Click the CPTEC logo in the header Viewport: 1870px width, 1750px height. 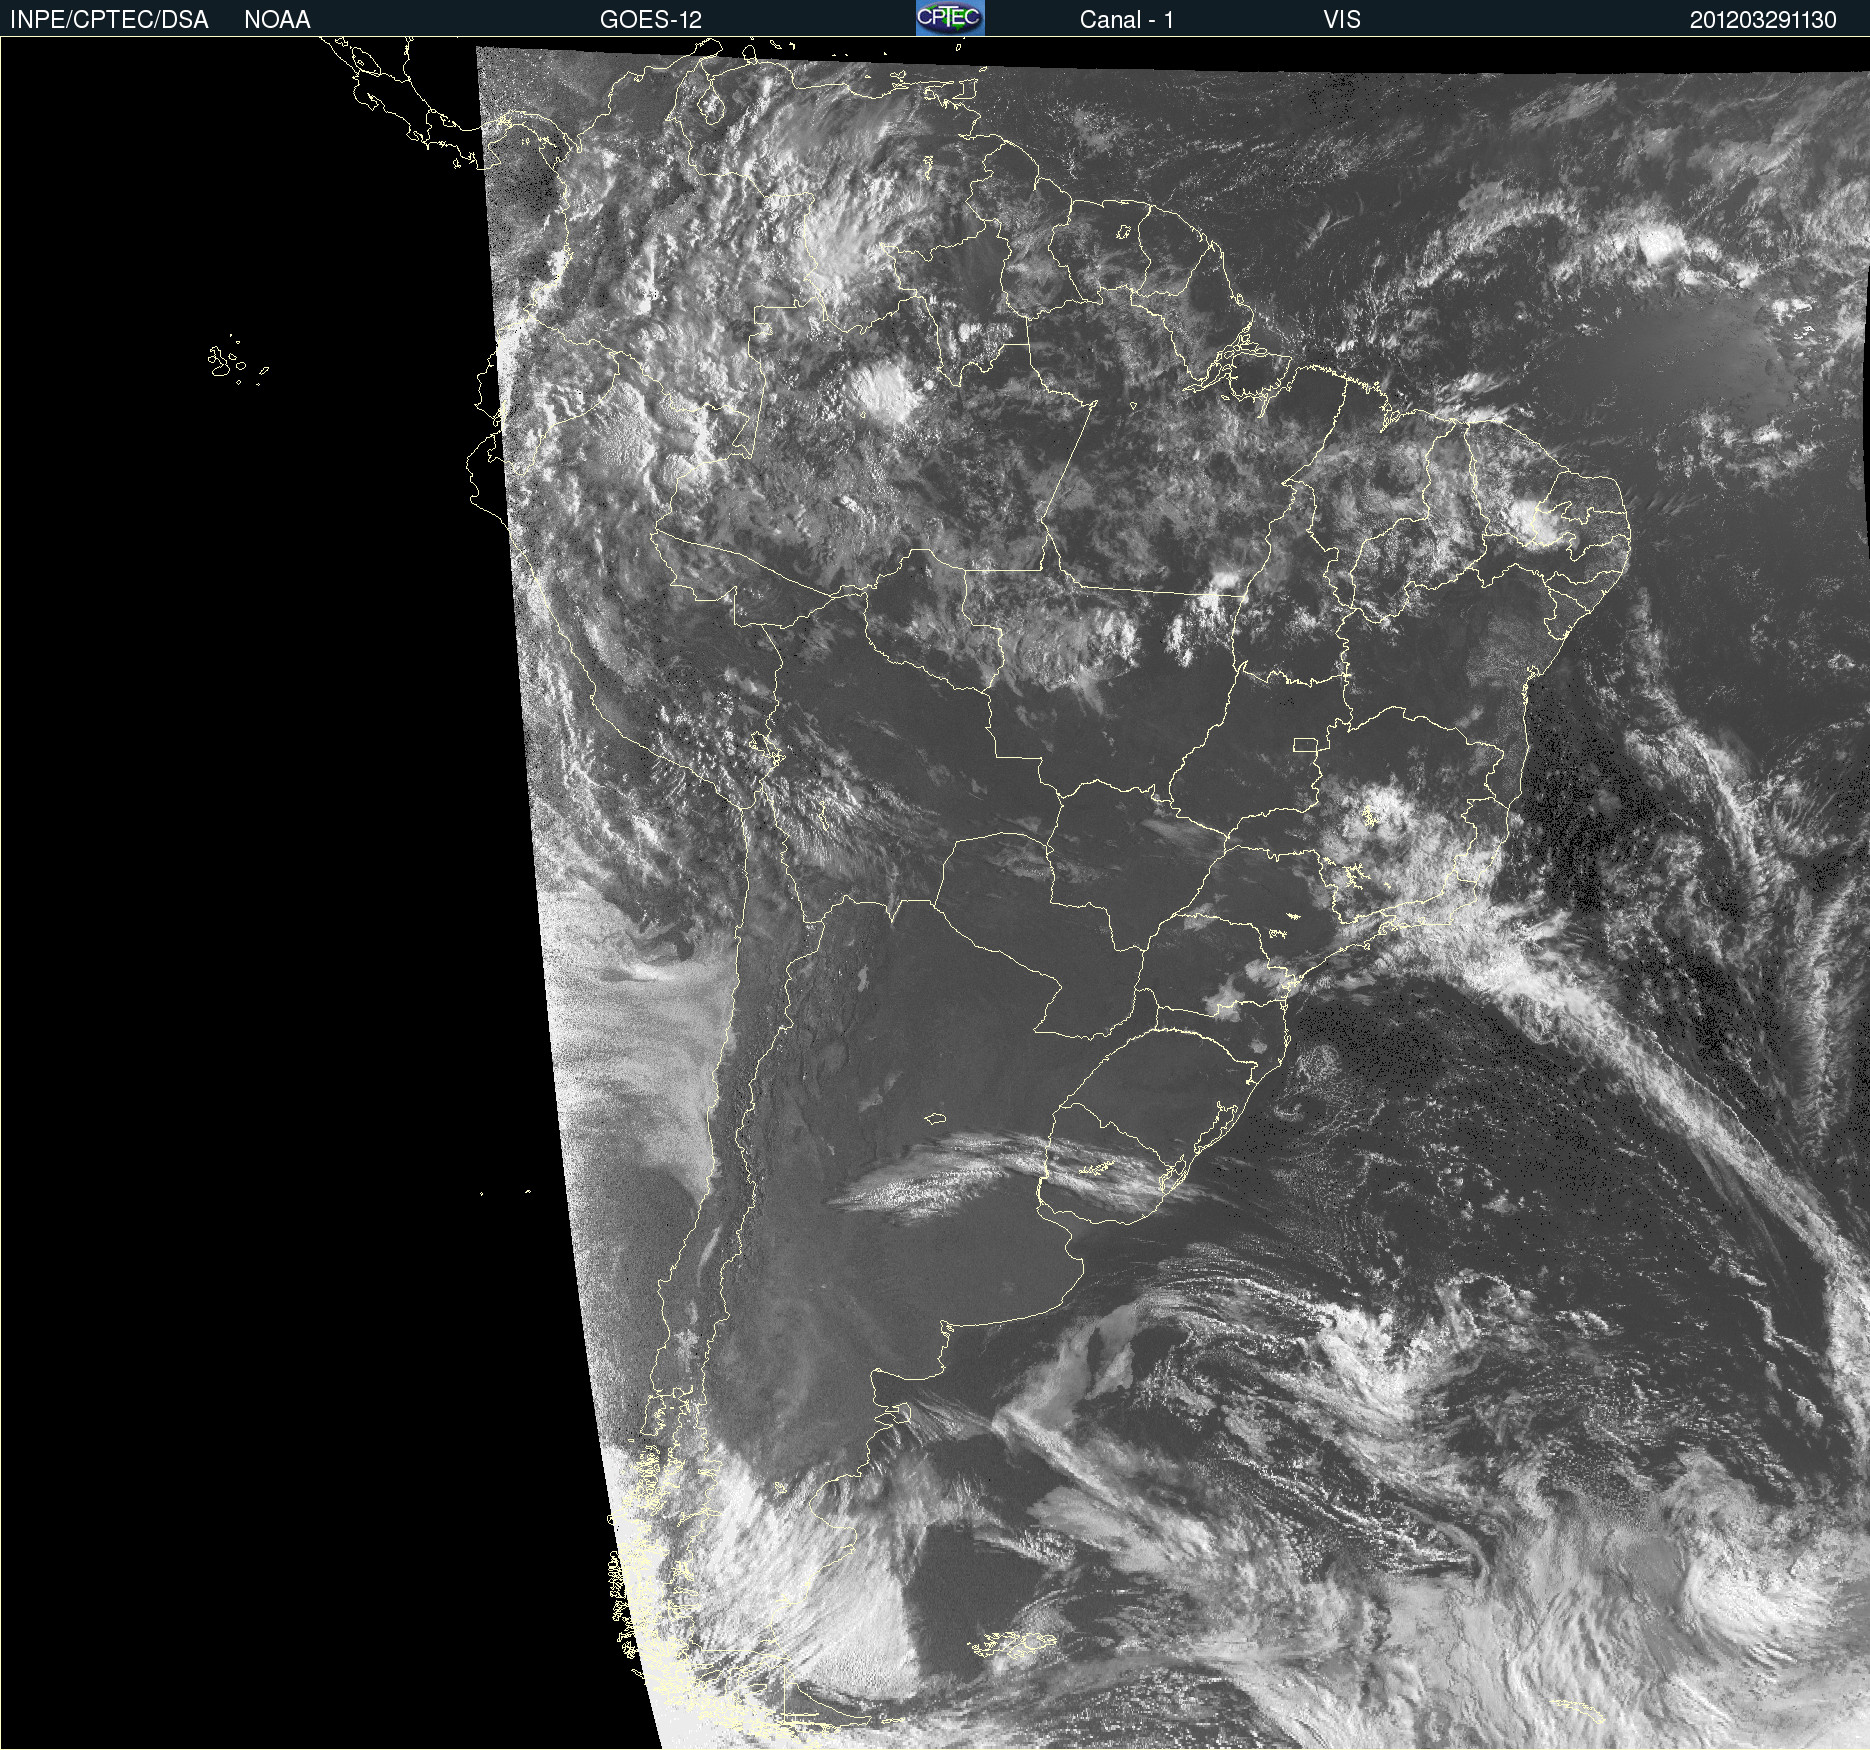click(x=950, y=18)
